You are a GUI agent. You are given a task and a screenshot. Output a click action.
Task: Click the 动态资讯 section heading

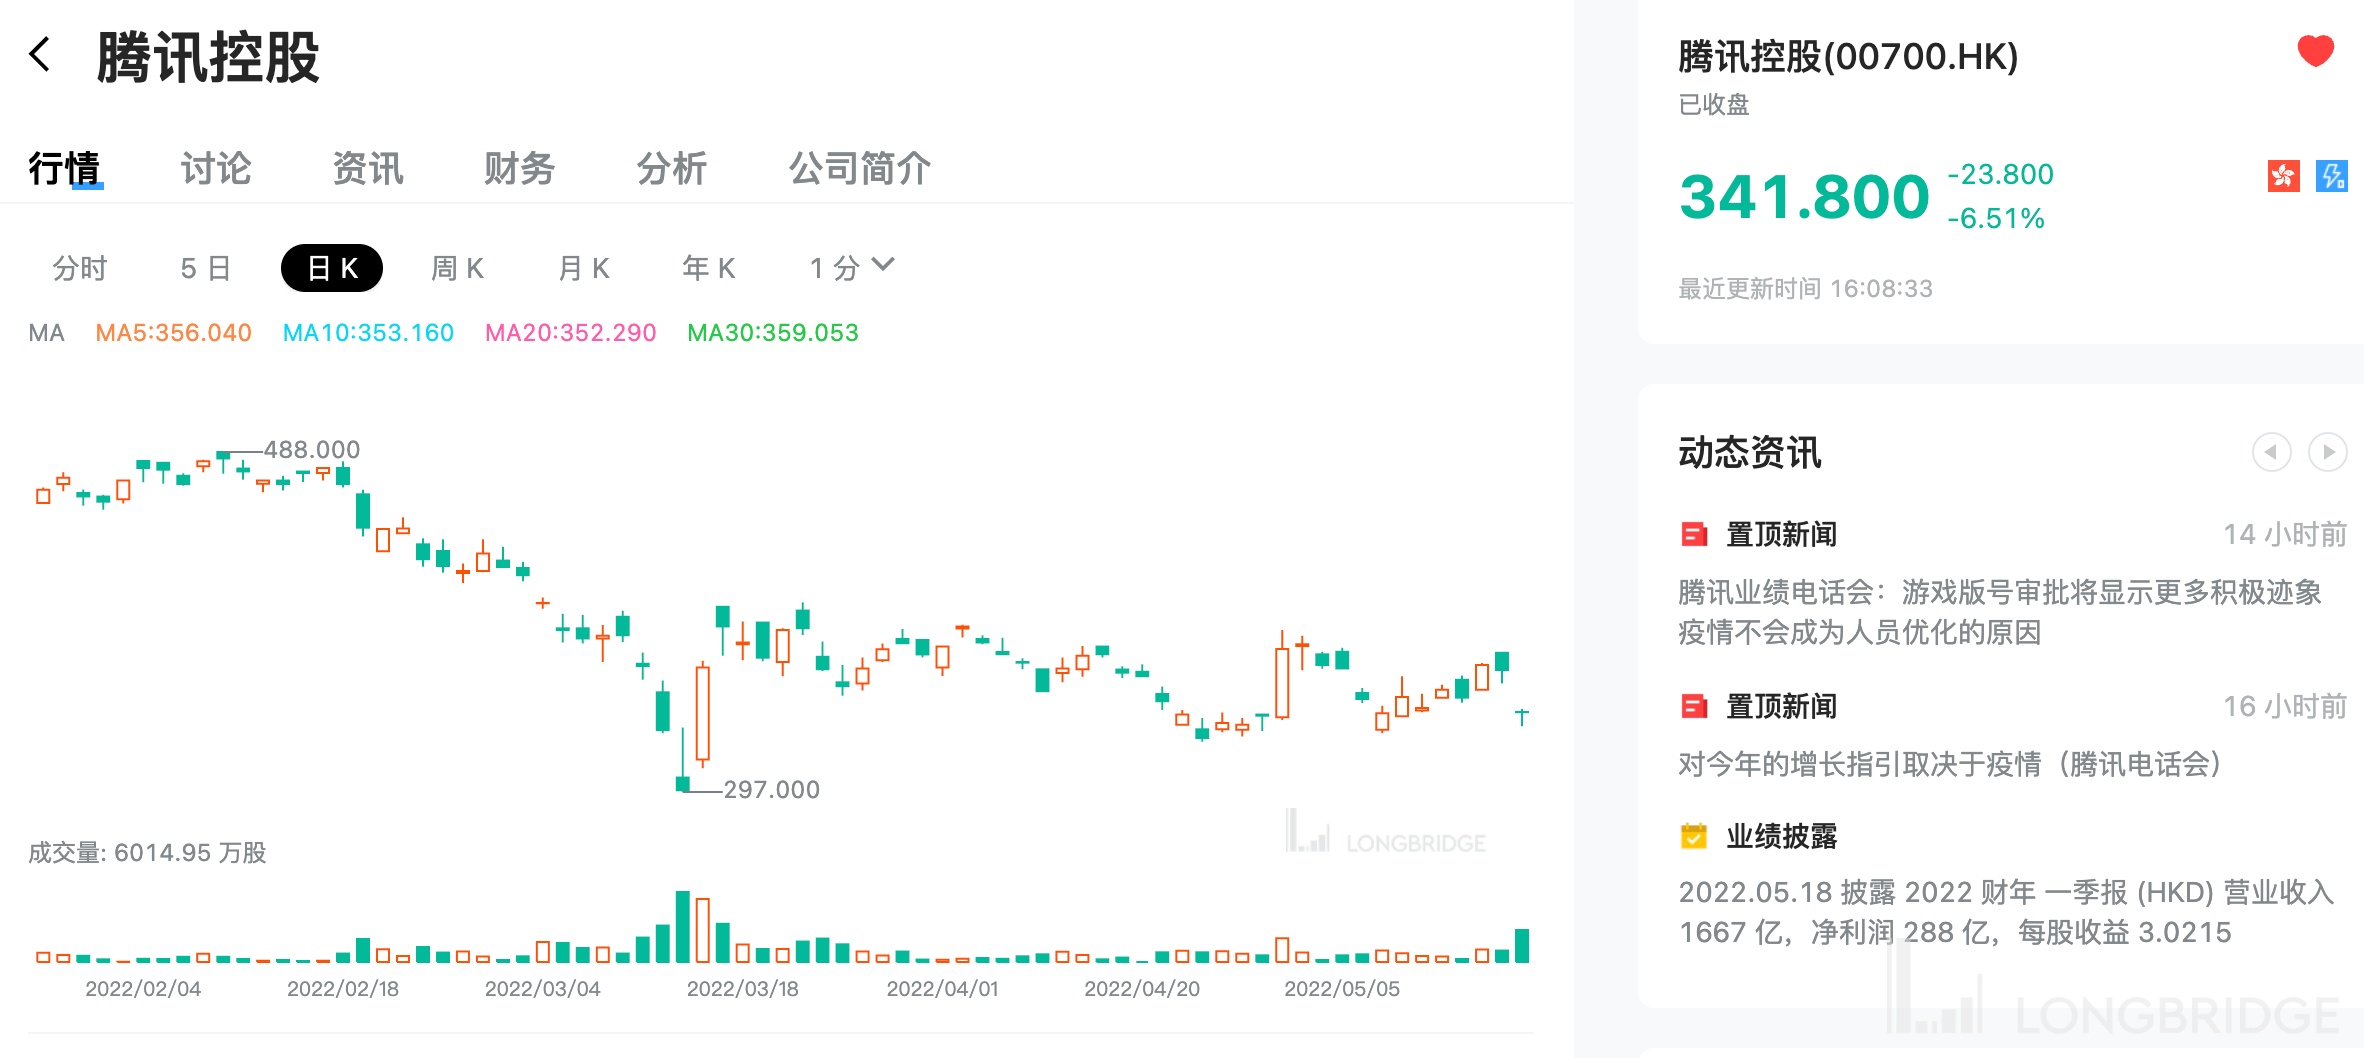pyautogui.click(x=1750, y=452)
